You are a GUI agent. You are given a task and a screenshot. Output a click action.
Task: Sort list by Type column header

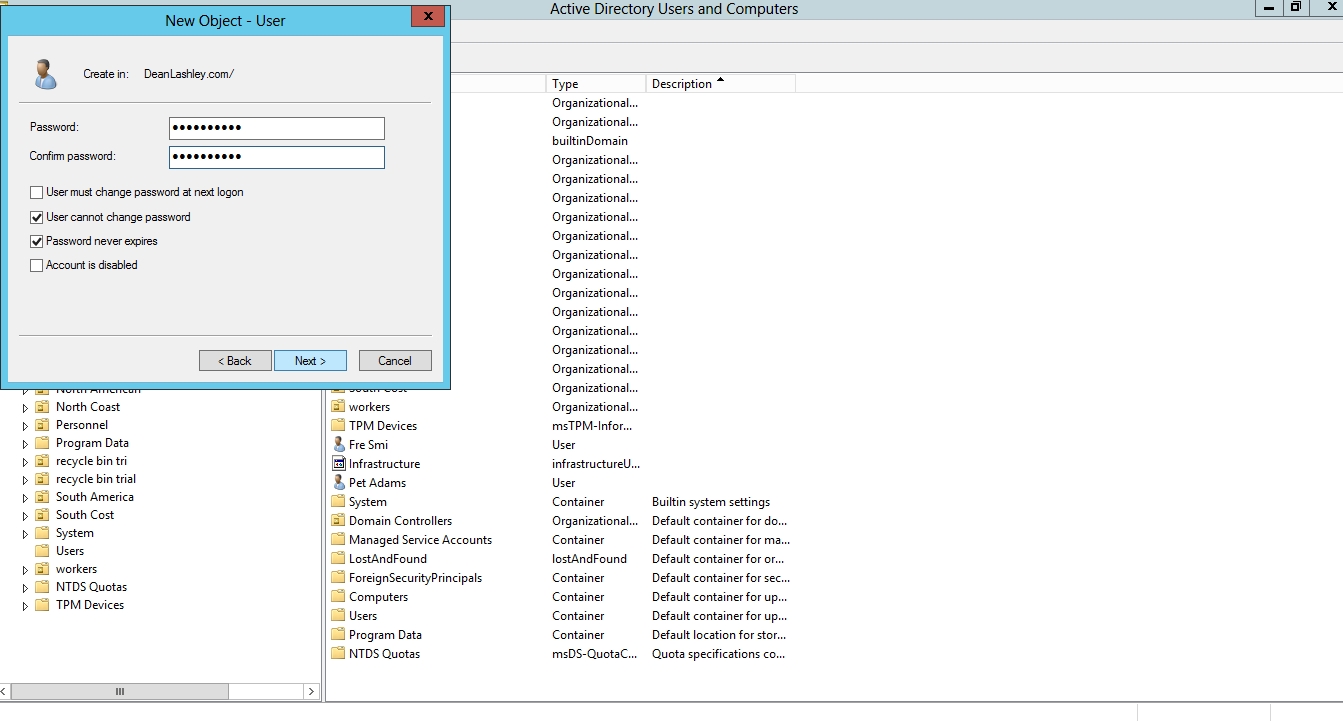pyautogui.click(x=595, y=84)
